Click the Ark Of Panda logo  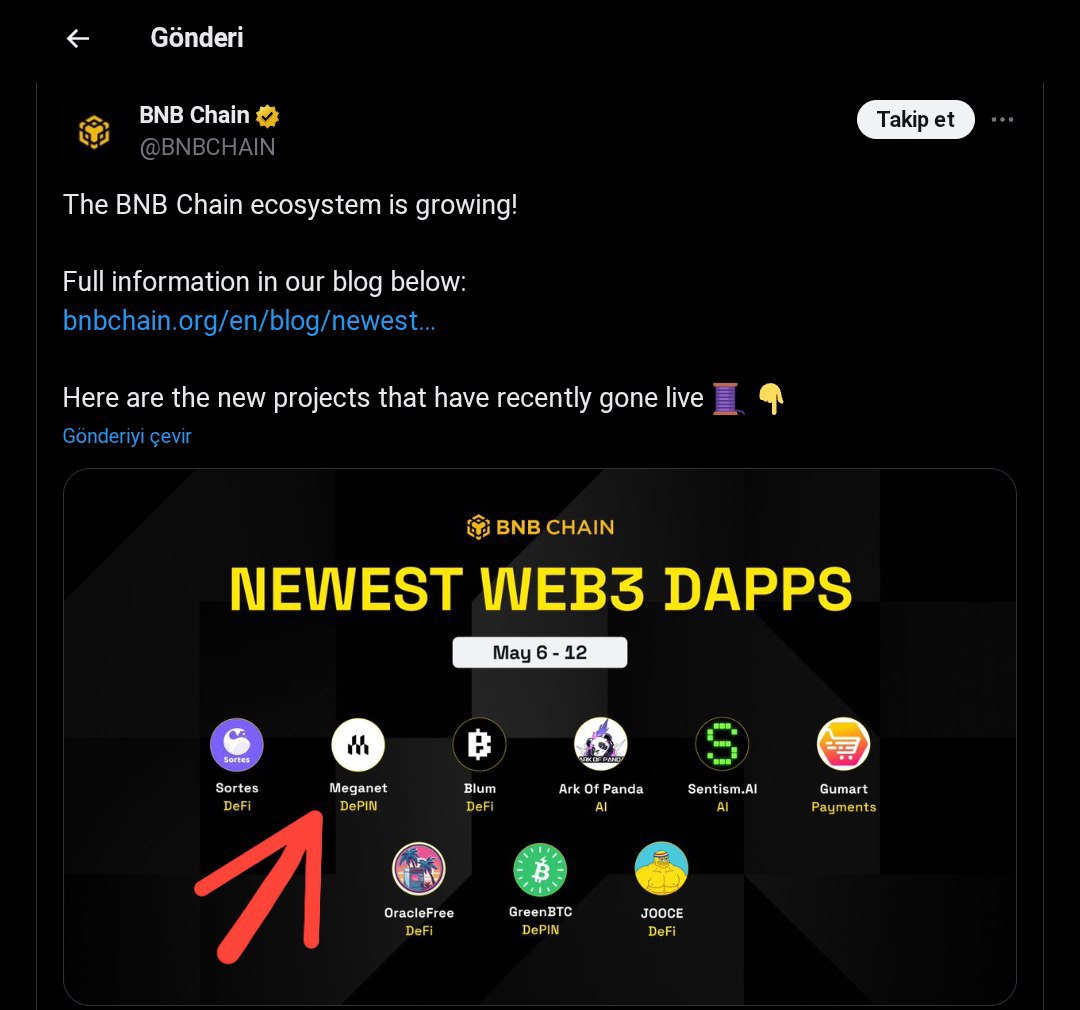pyautogui.click(x=601, y=744)
